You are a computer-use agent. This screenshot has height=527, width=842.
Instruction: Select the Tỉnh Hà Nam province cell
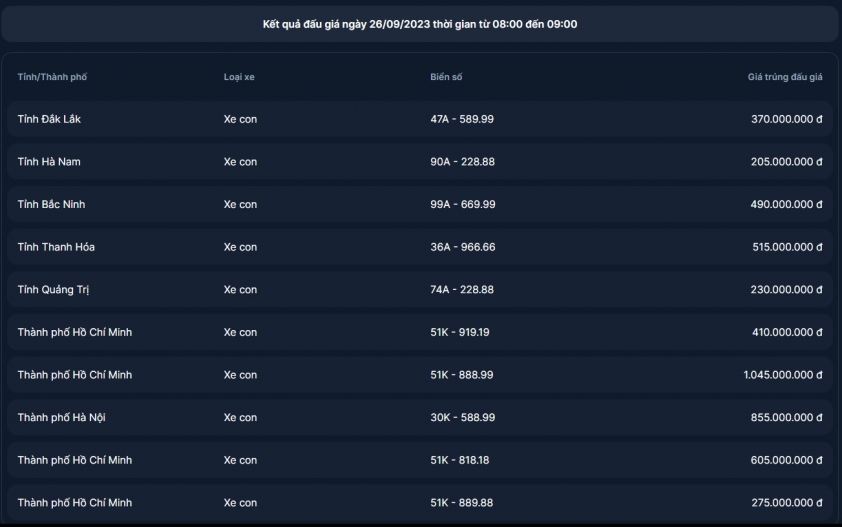49,162
